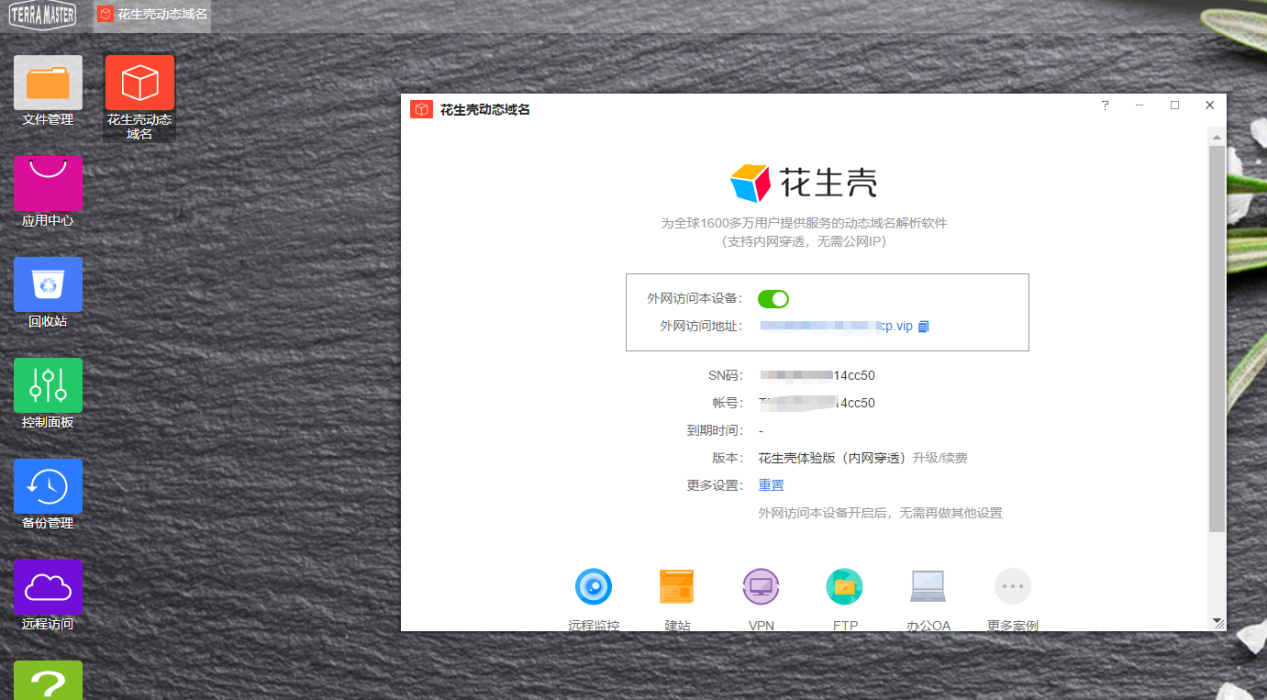1267x700 pixels.
Task: Click the window's vertical scrollbar thumb
Action: click(1217, 339)
